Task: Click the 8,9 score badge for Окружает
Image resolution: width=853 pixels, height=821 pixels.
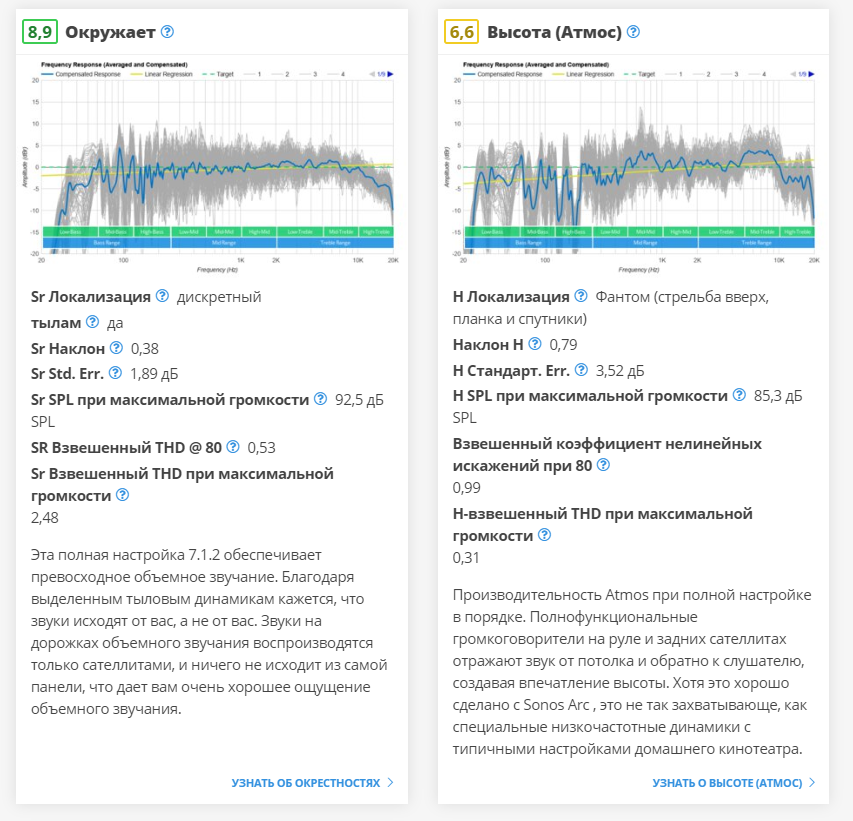Action: 40,32
